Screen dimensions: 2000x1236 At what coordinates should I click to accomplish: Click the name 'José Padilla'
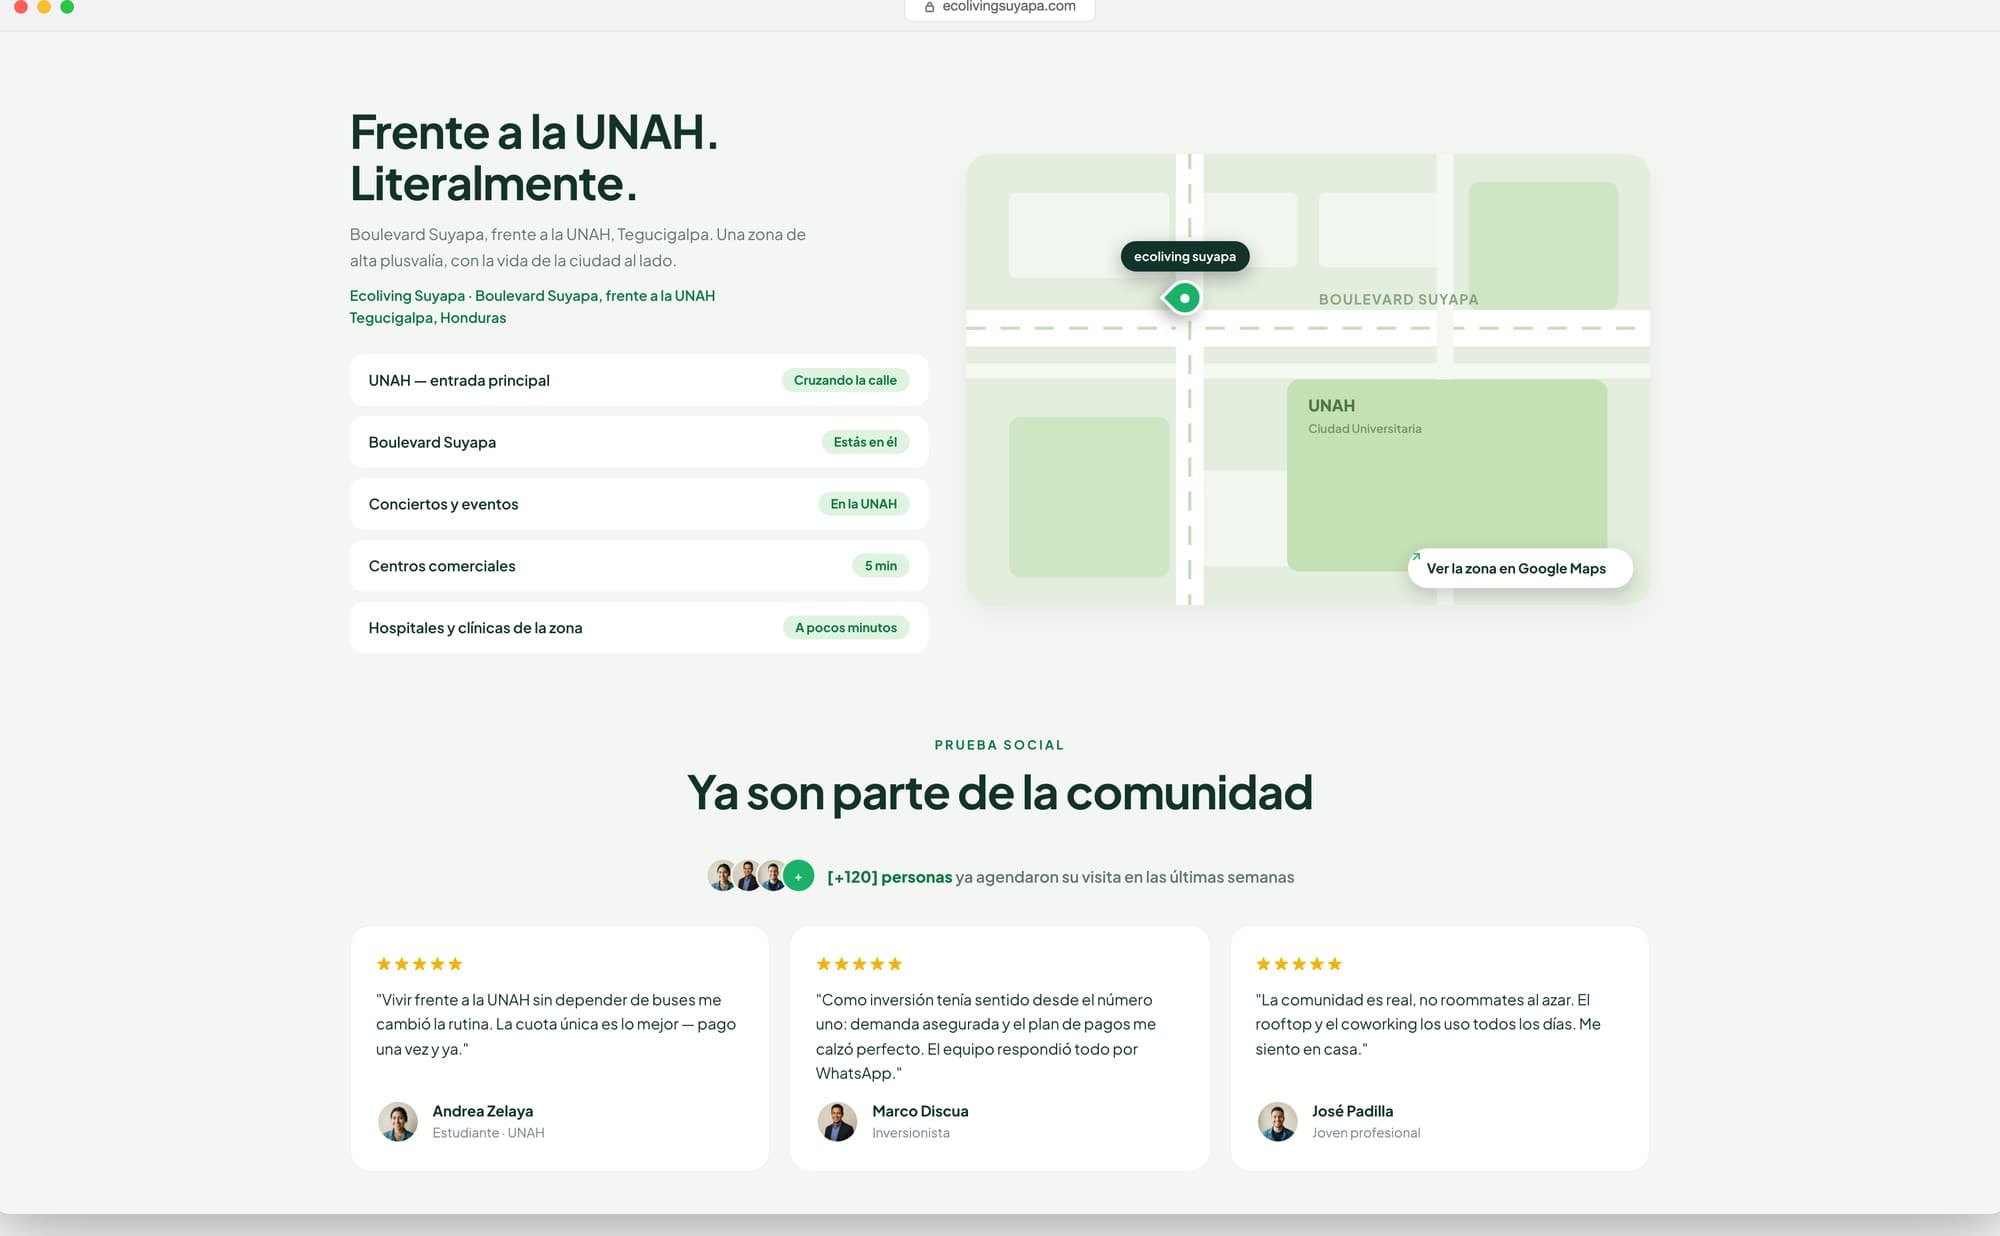[1352, 1111]
